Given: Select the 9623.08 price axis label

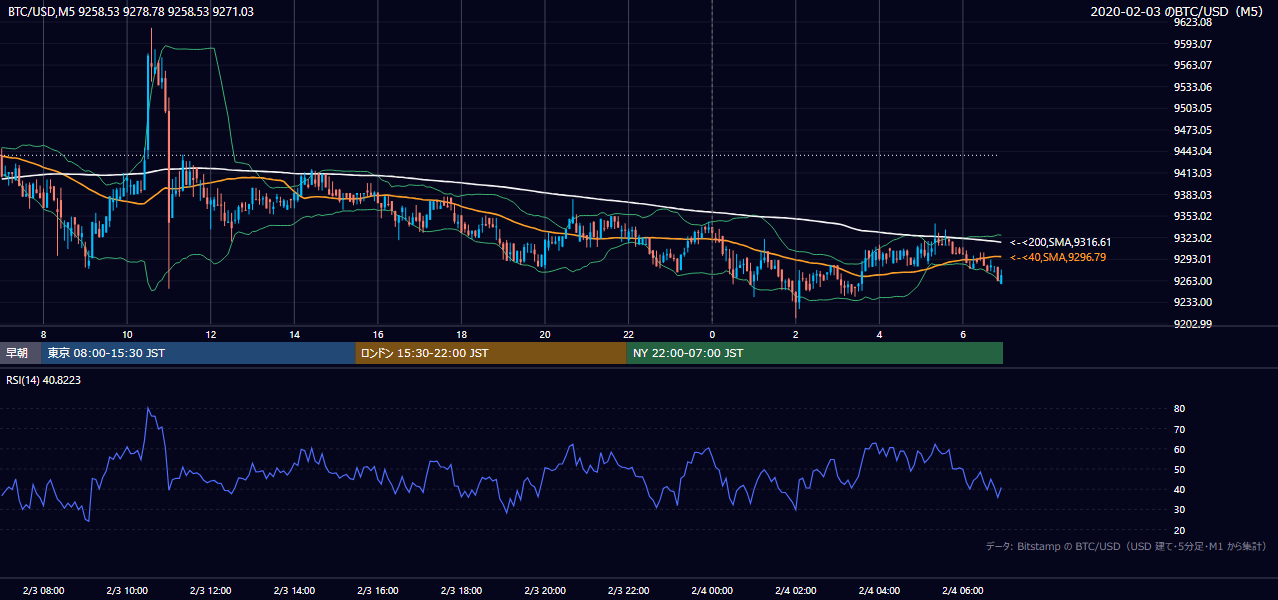Looking at the screenshot, I should [x=1193, y=22].
